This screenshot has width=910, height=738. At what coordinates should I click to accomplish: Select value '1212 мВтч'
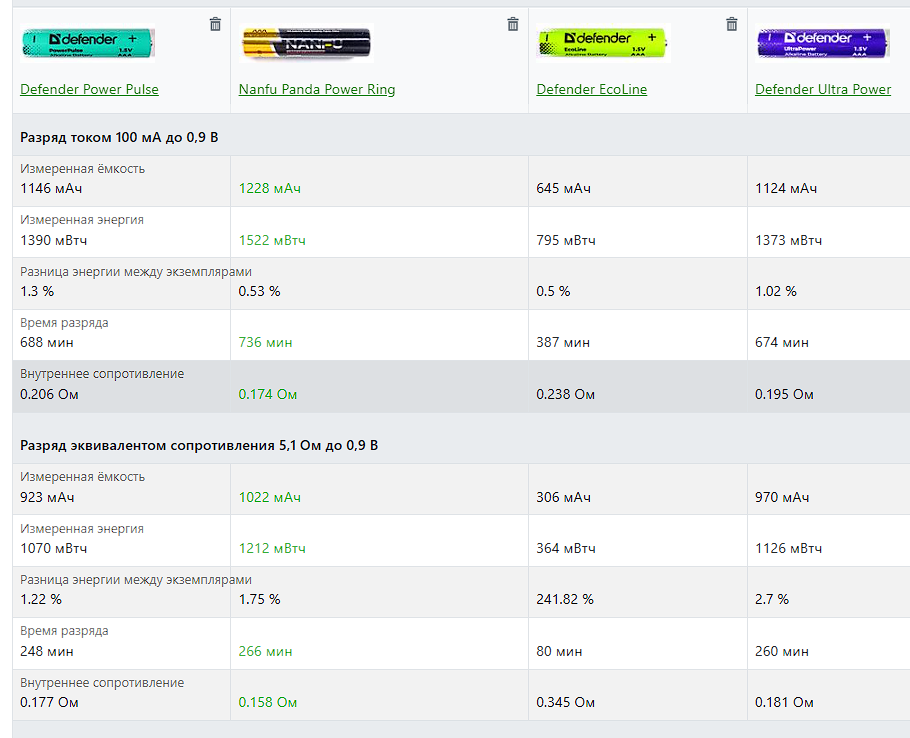(x=272, y=548)
